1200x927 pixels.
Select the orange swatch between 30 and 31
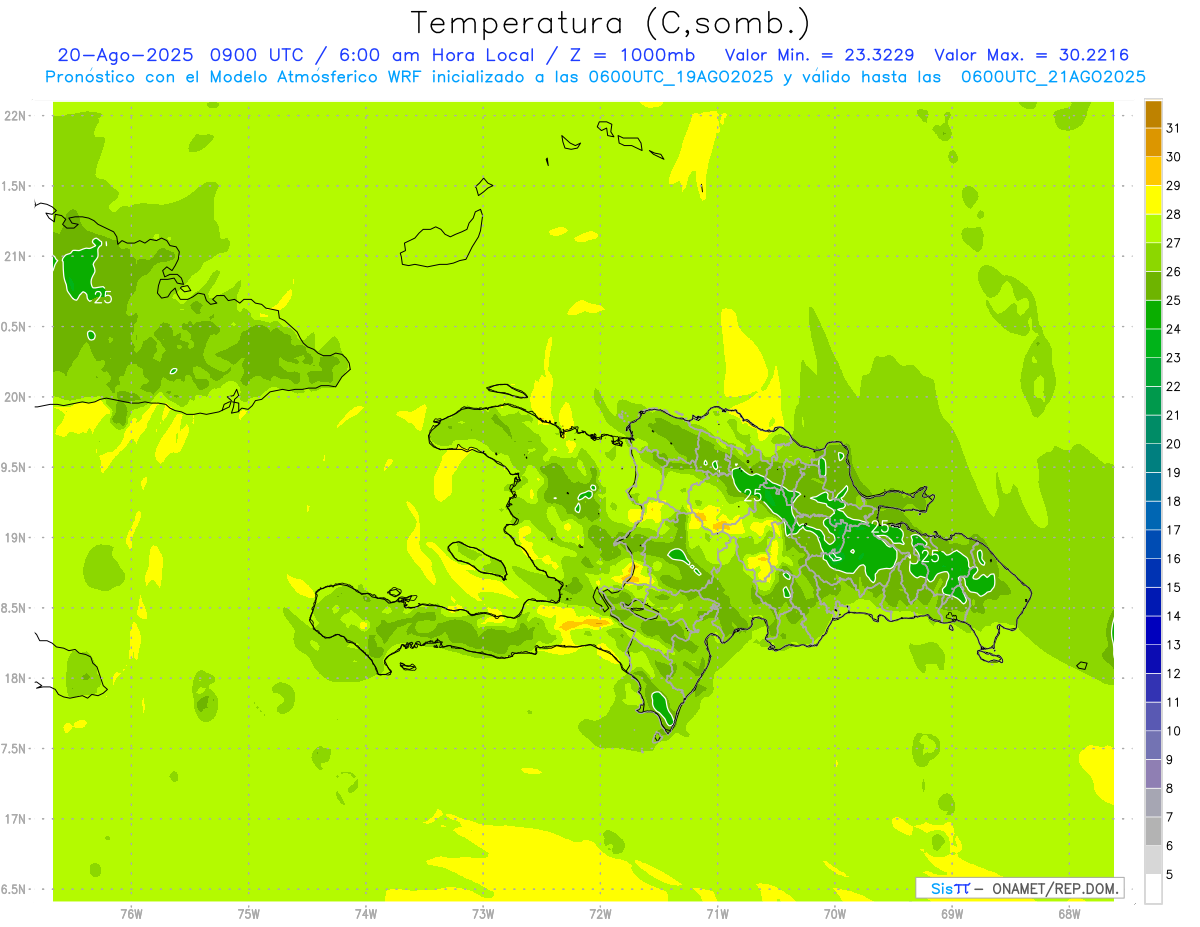pyautogui.click(x=1153, y=142)
